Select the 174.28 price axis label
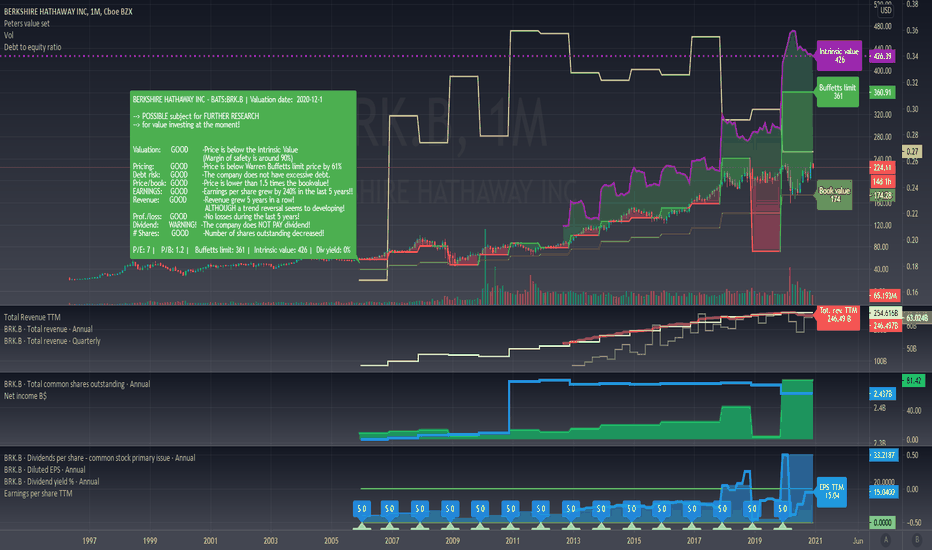The height and width of the screenshot is (550, 932). click(883, 195)
